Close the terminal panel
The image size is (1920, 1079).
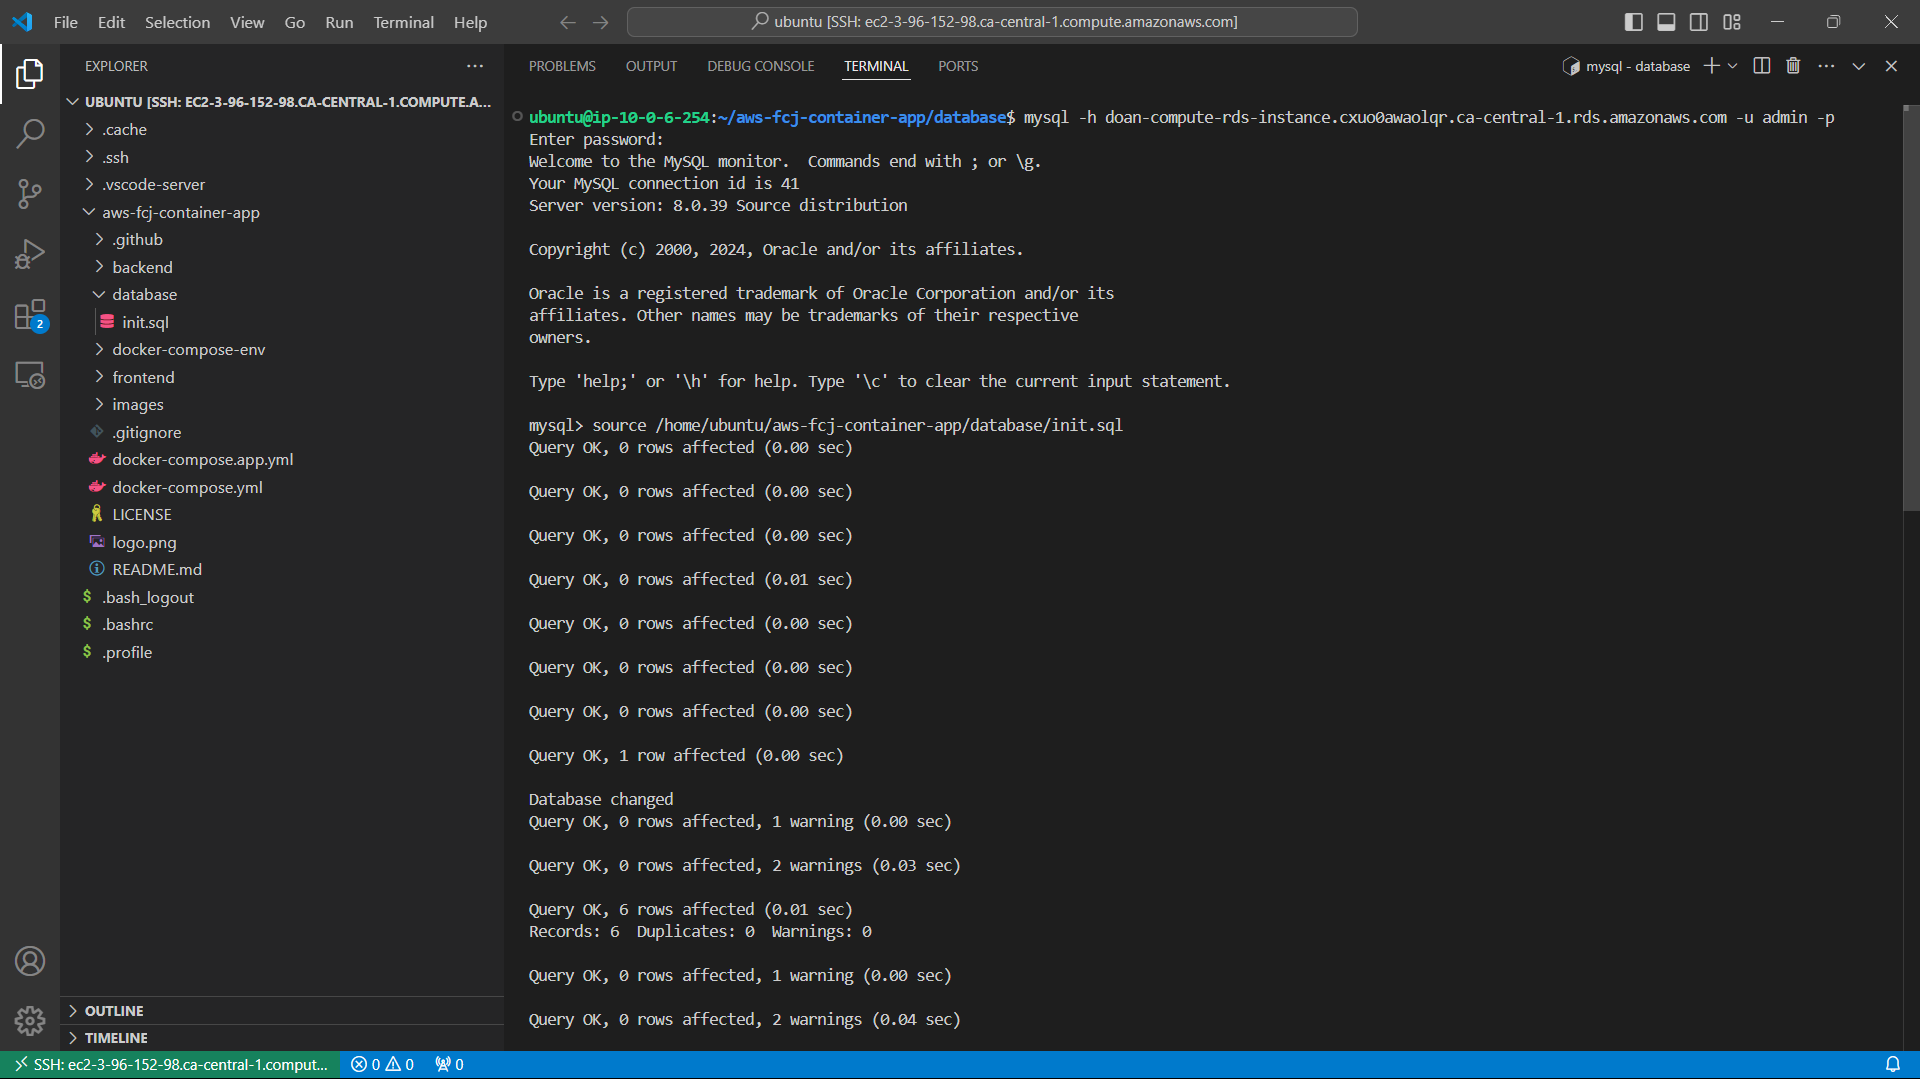coord(1891,66)
